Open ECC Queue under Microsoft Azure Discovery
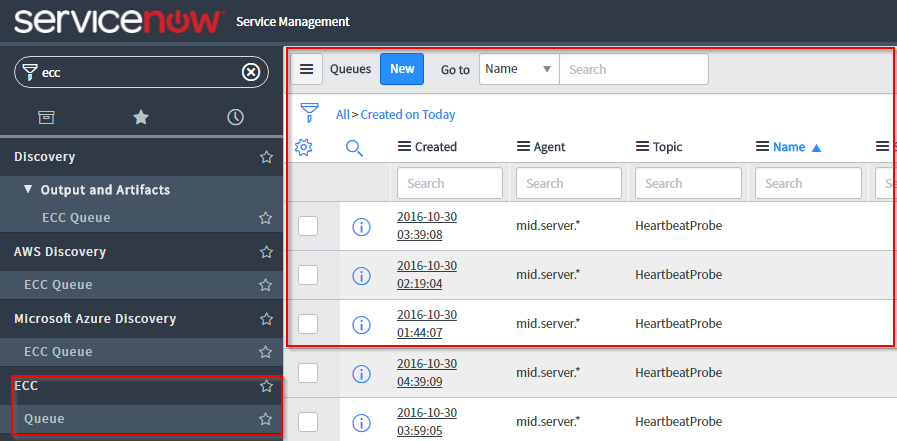The width and height of the screenshot is (897, 441). point(58,352)
